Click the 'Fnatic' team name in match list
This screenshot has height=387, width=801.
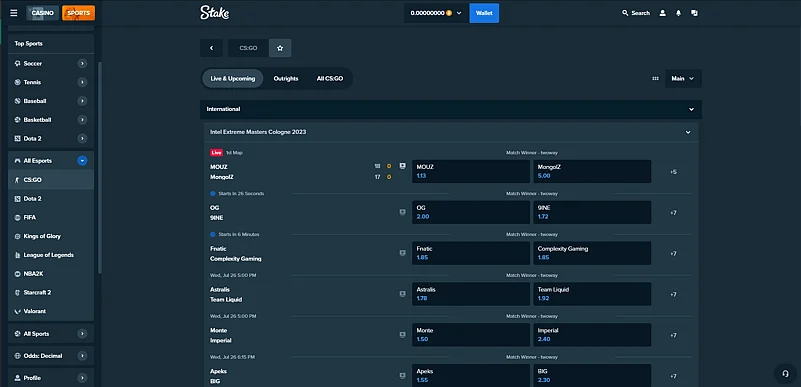coord(218,249)
